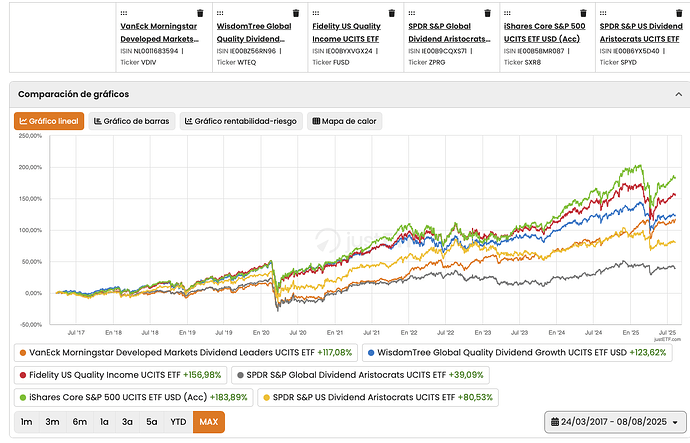Set chart period to 1a

coord(104,422)
